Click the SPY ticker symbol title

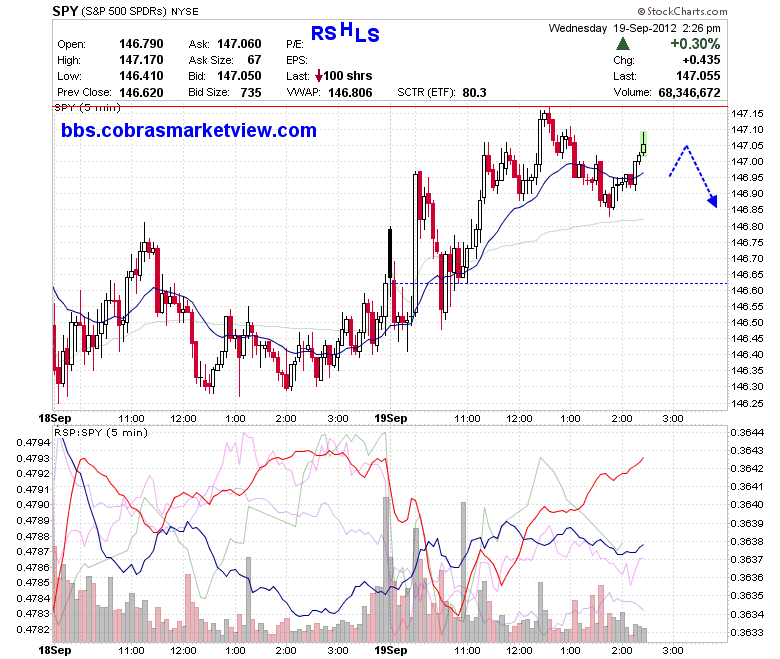point(65,11)
